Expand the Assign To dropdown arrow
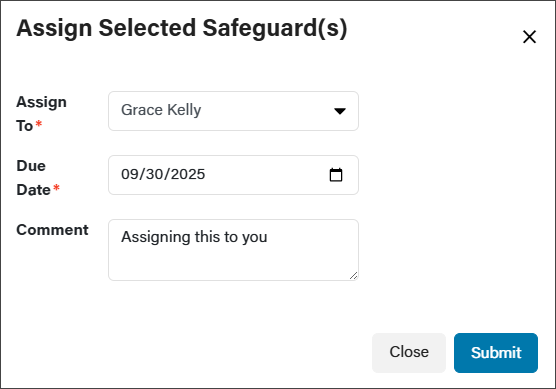Viewport: 556px width, 389px height. point(340,111)
